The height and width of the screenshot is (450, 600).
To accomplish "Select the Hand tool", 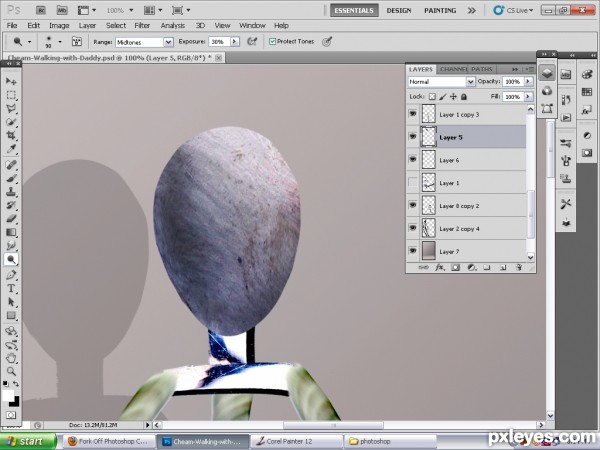I will (11, 358).
